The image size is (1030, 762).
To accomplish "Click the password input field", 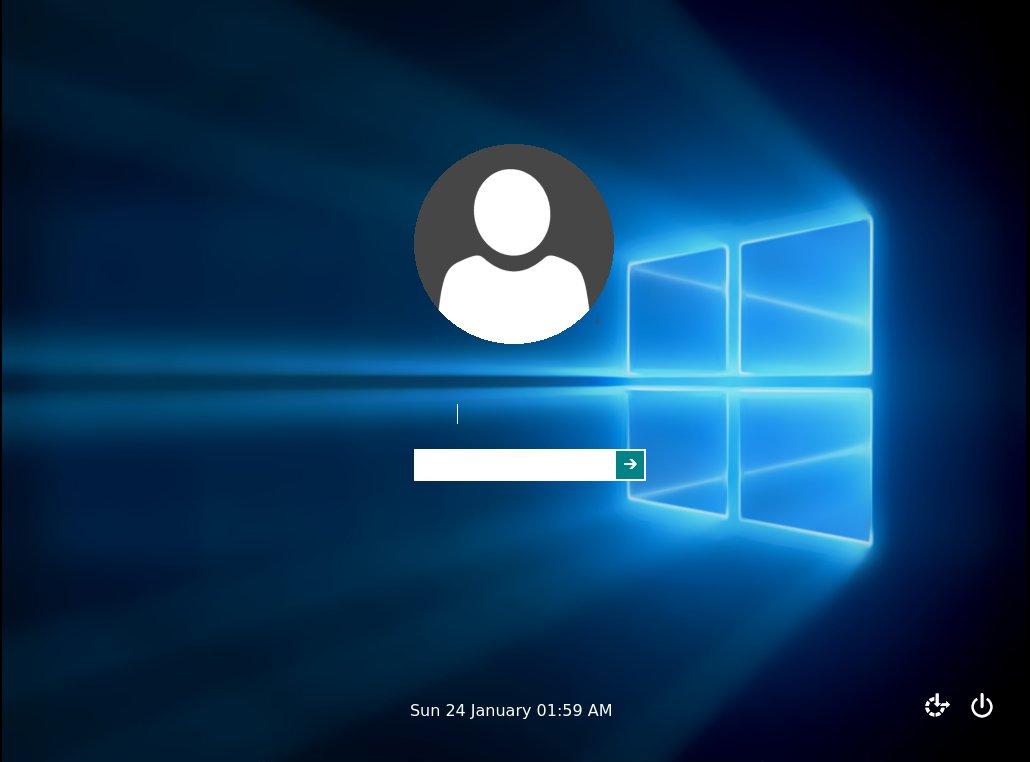I will (514, 465).
